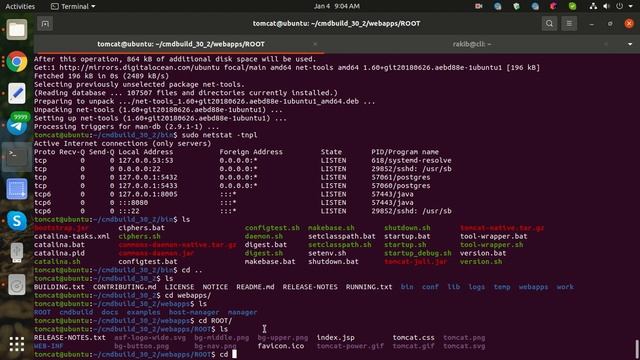
Task: Open the Files app from the dock
Action: point(17,30)
